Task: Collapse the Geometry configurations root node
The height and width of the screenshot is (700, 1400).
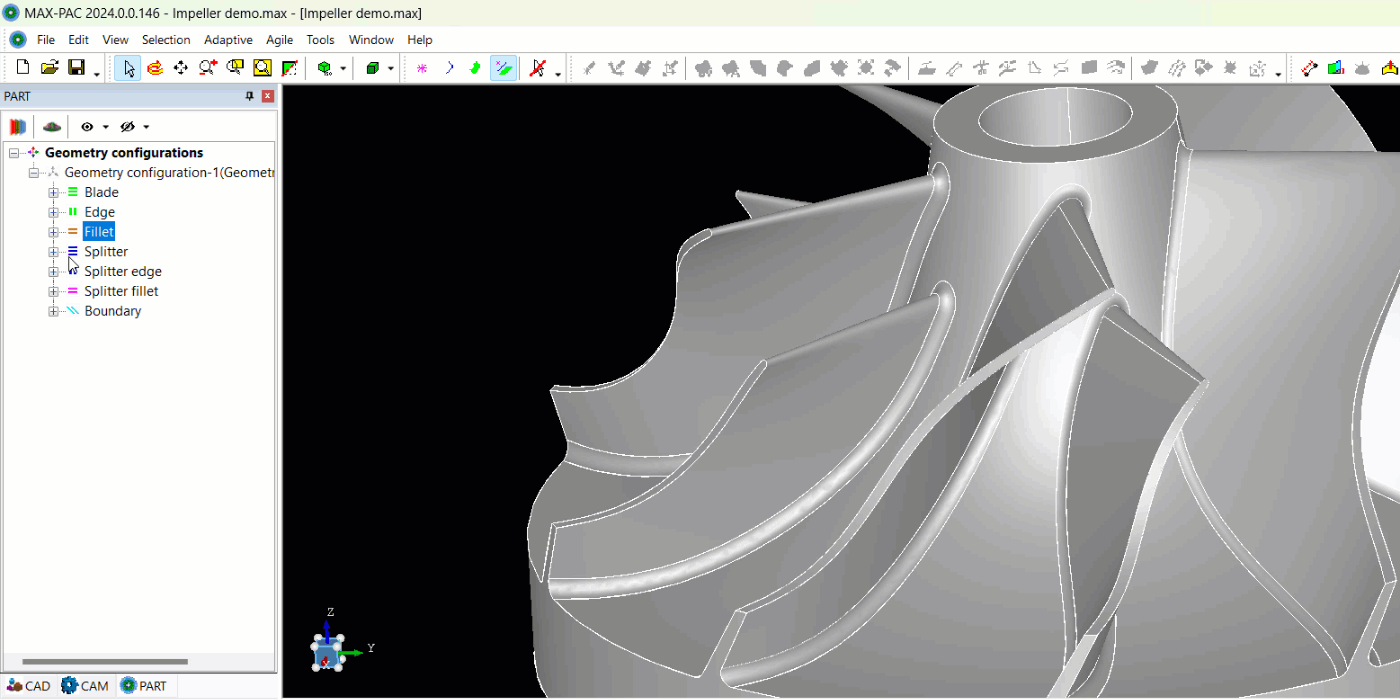Action: (x=14, y=153)
